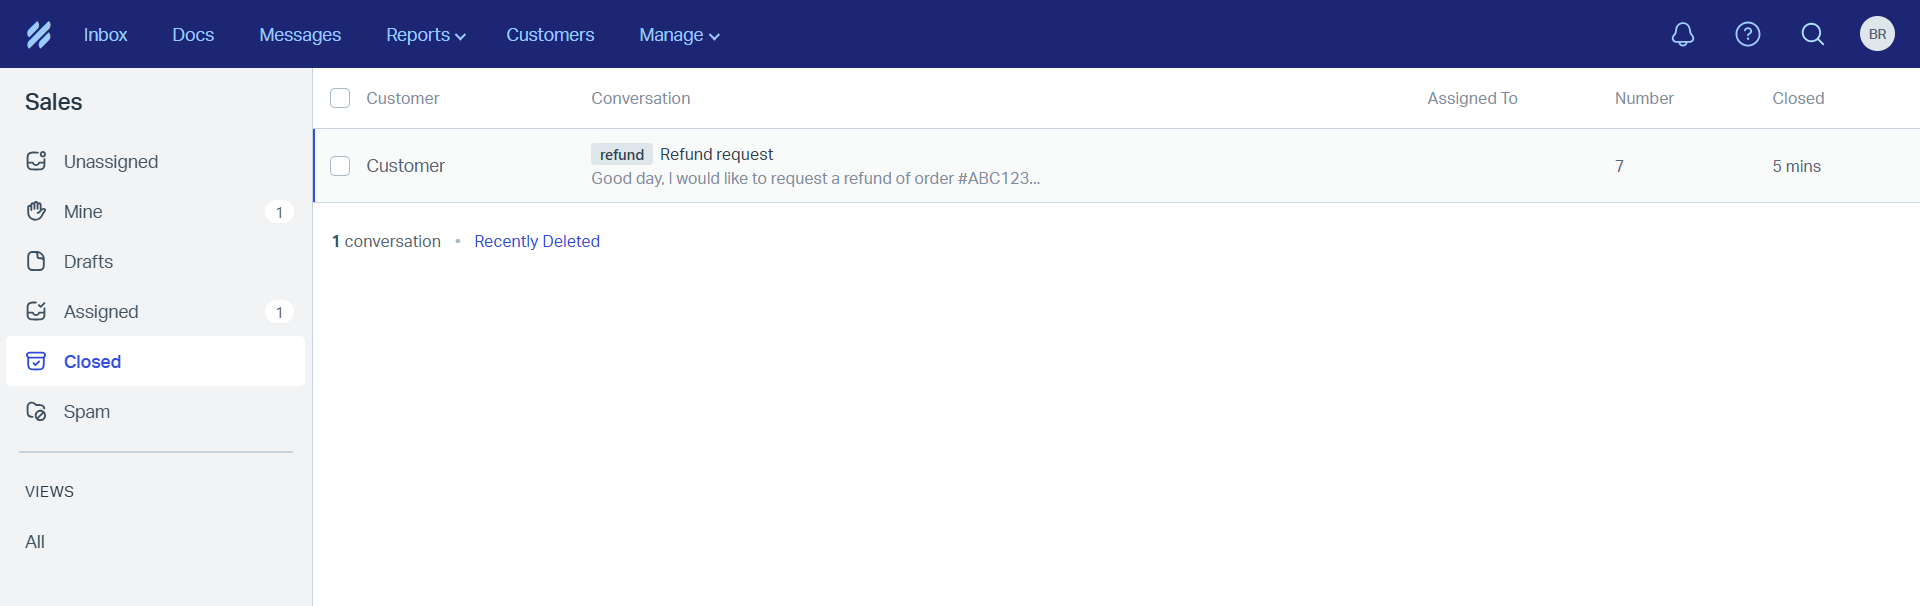This screenshot has height=606, width=1920.
Task: Expand the Manage dropdown menu
Action: pos(679,35)
